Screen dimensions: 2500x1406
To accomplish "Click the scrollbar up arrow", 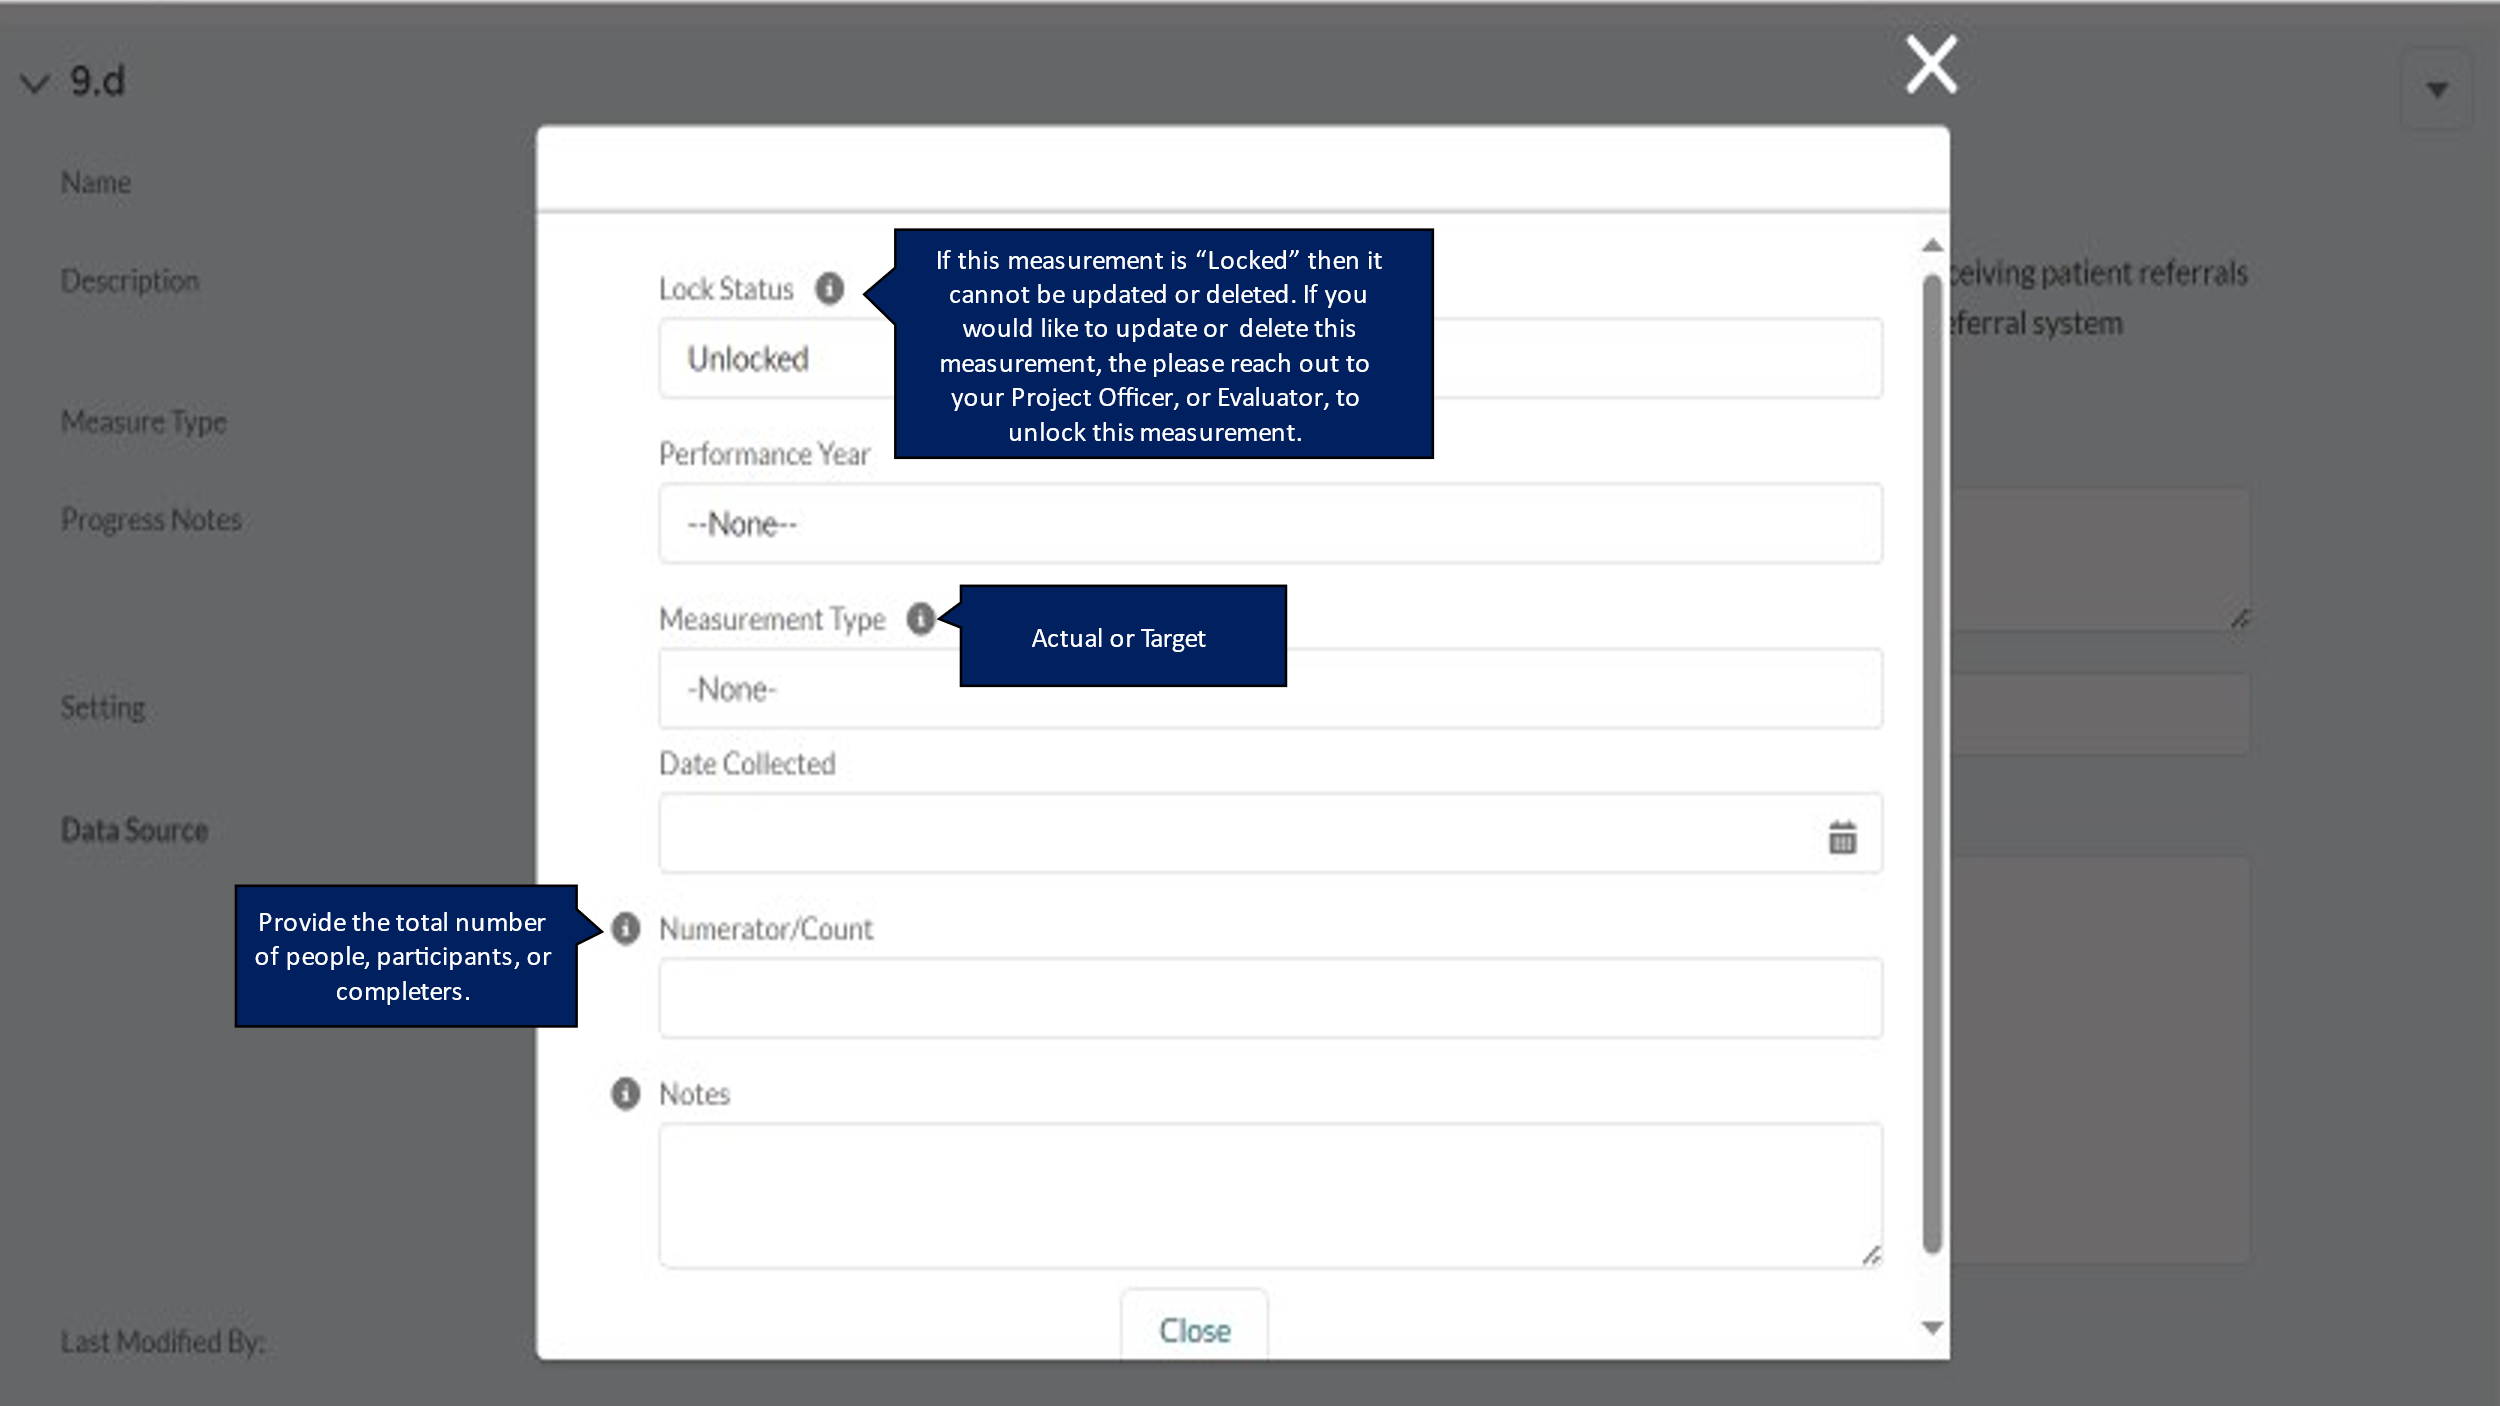I will (x=1932, y=246).
